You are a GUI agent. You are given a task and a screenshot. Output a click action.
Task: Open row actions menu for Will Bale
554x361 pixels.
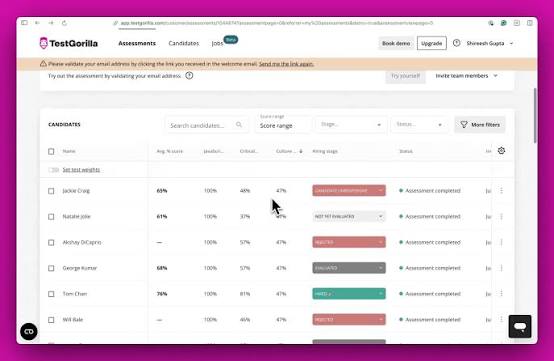(x=501, y=319)
